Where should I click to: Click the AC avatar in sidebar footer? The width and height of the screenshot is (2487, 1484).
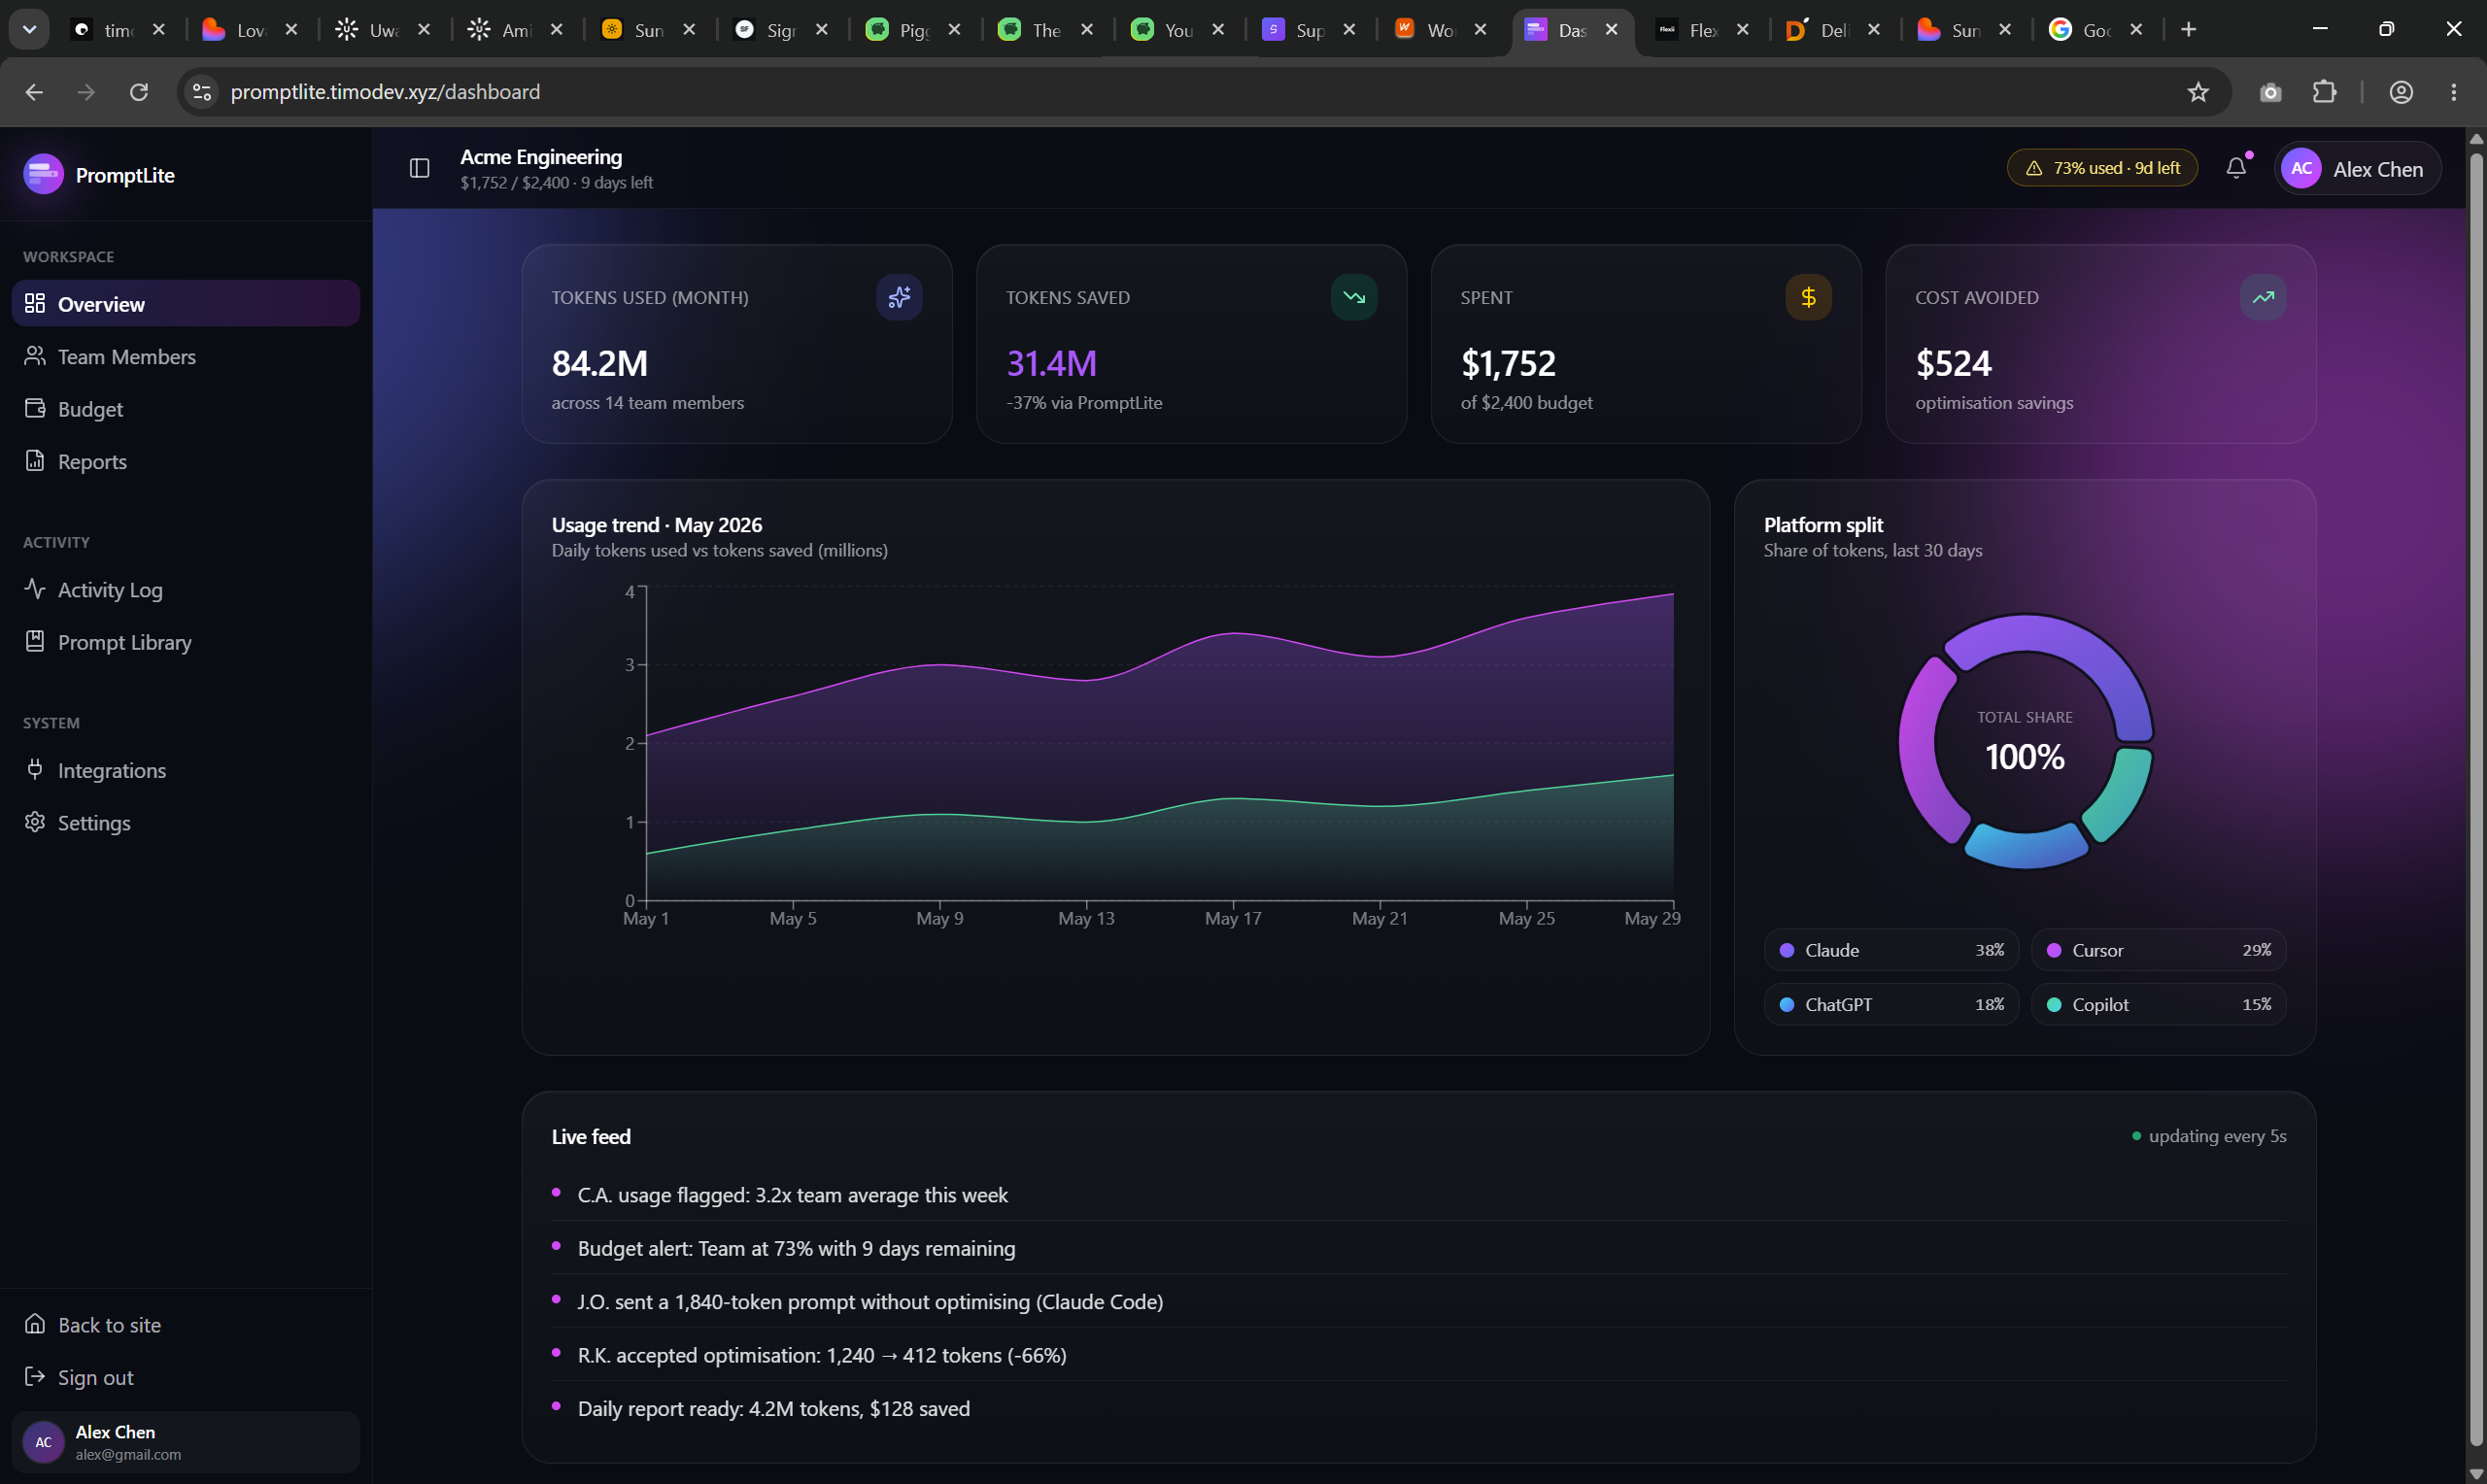43,1442
